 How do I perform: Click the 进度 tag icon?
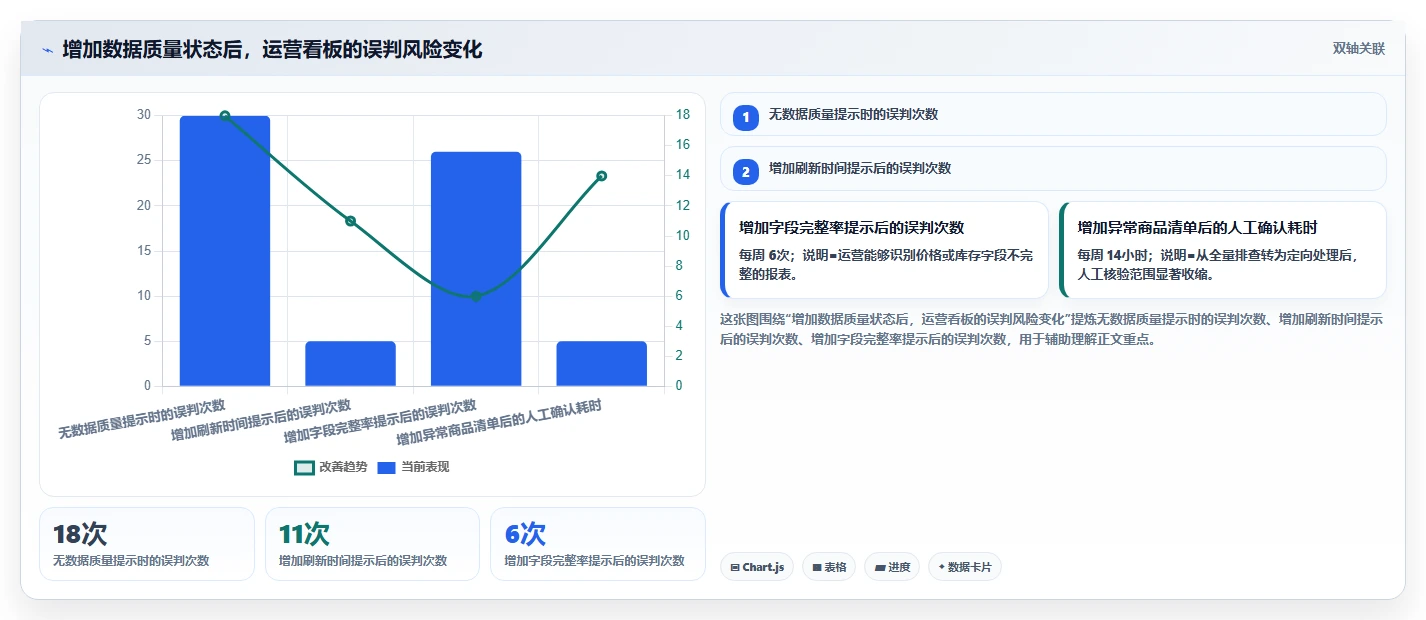click(x=880, y=568)
